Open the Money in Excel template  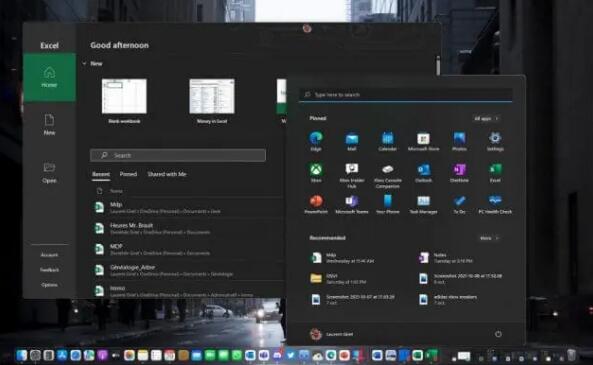tap(212, 96)
